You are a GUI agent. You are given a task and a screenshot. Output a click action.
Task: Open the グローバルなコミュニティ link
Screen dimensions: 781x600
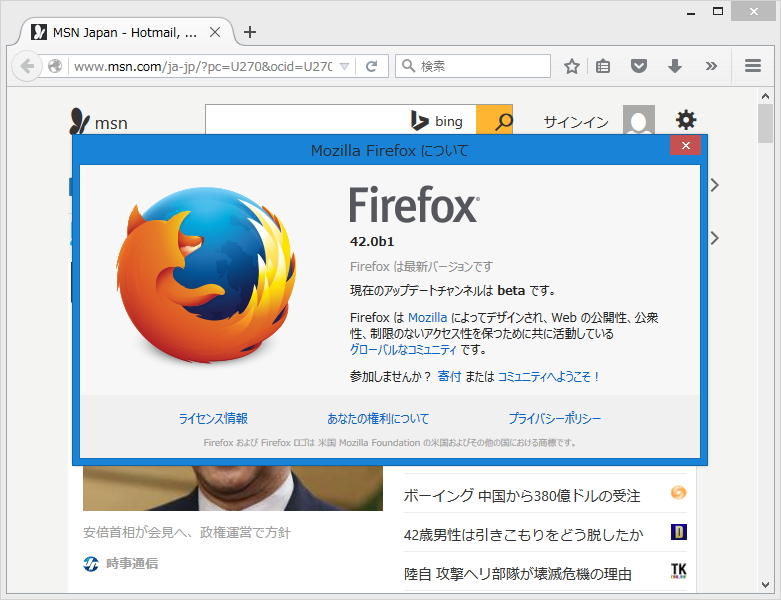coord(403,350)
